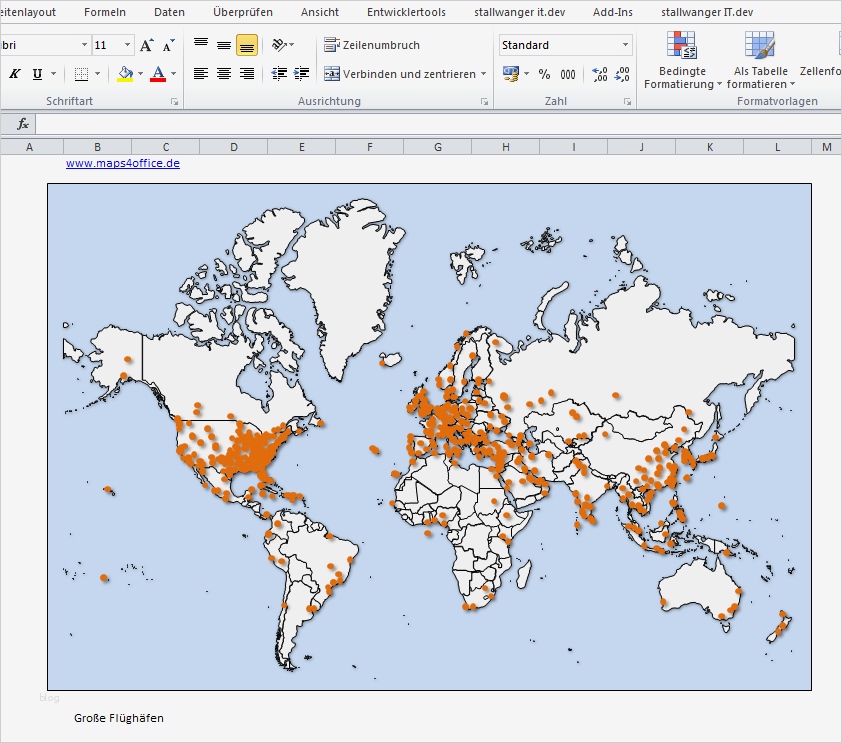This screenshot has height=743, width=842.
Task: Apply the yellow fill color
Action: (125, 74)
